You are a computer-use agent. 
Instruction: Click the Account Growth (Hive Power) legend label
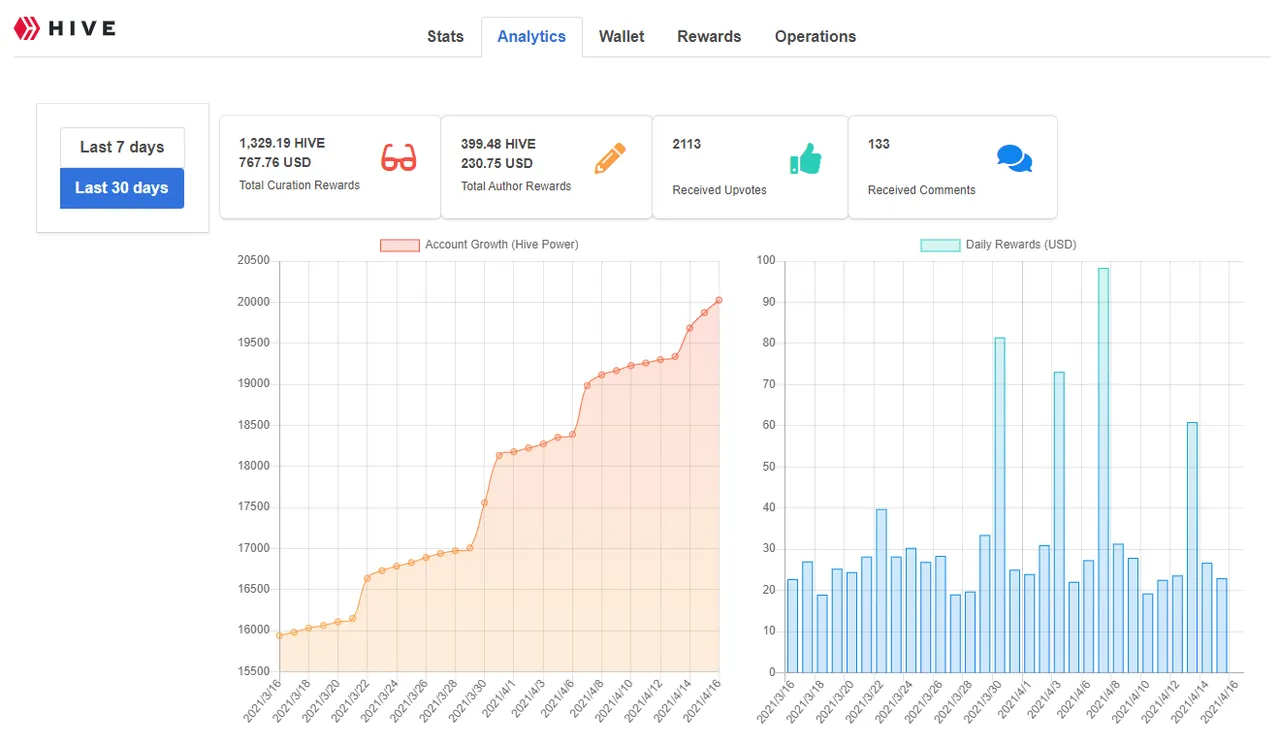(x=502, y=245)
